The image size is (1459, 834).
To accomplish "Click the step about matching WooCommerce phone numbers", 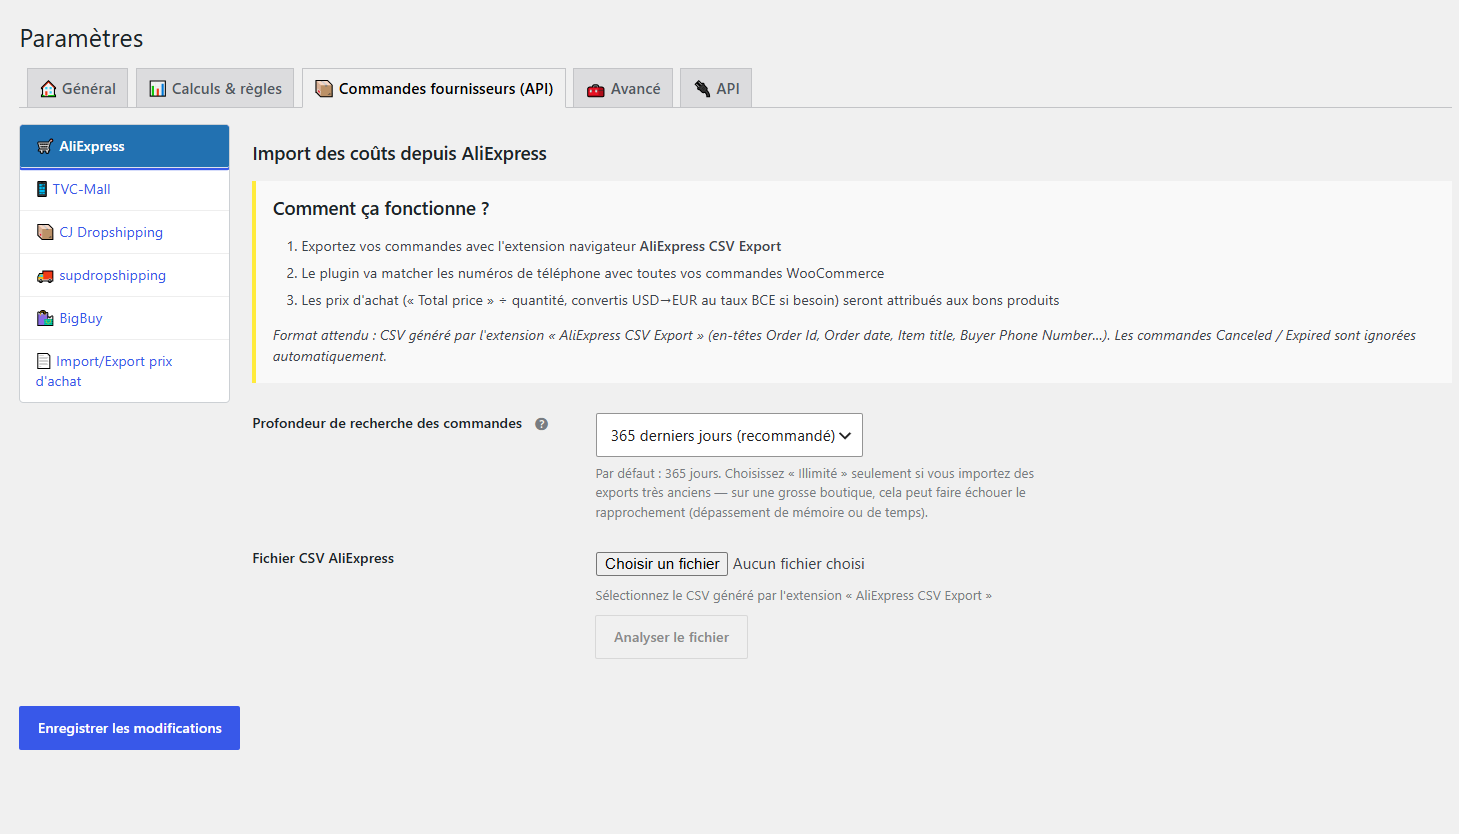I will click(593, 273).
